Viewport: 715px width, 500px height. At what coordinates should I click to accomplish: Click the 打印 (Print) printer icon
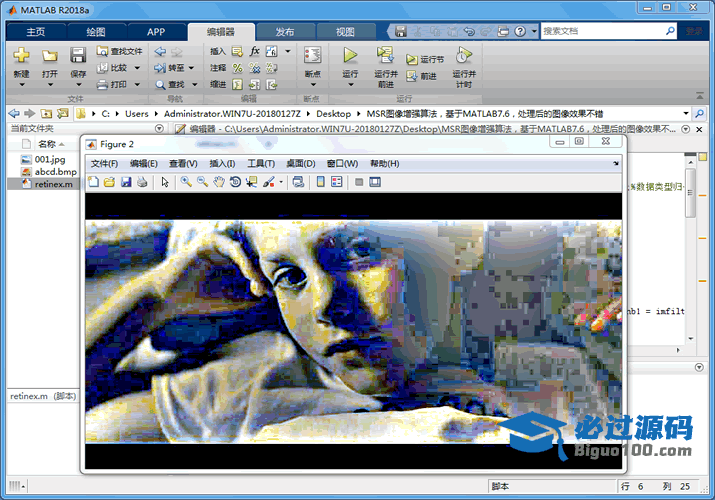102,84
